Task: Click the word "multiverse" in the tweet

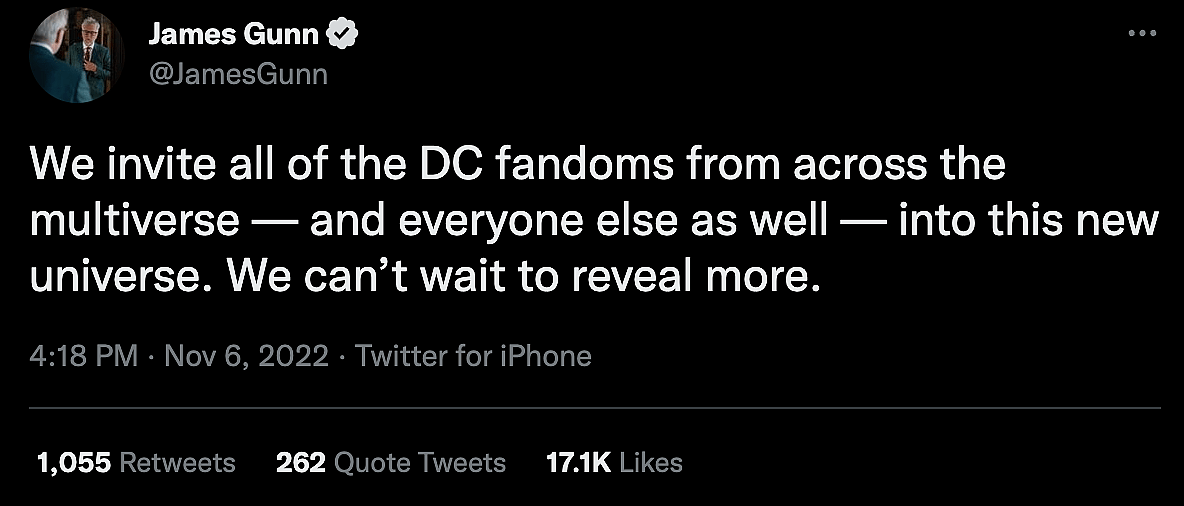Action: tap(135, 220)
